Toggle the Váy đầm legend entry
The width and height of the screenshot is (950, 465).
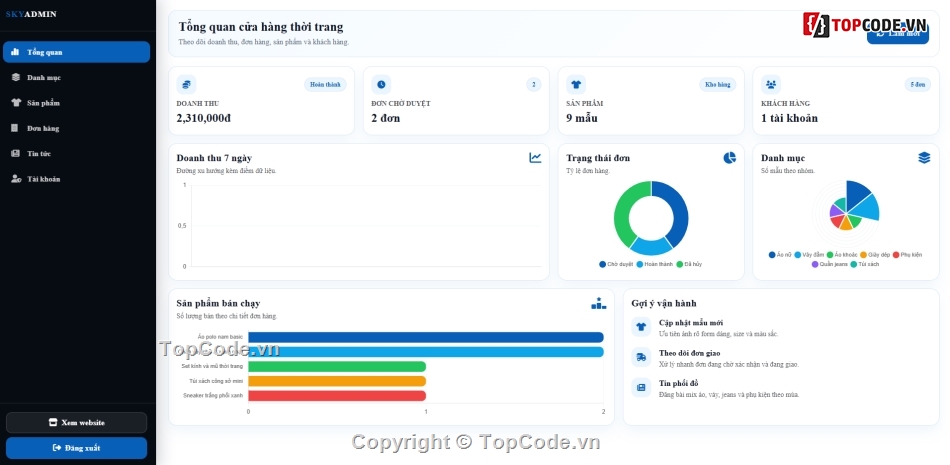[809, 255]
